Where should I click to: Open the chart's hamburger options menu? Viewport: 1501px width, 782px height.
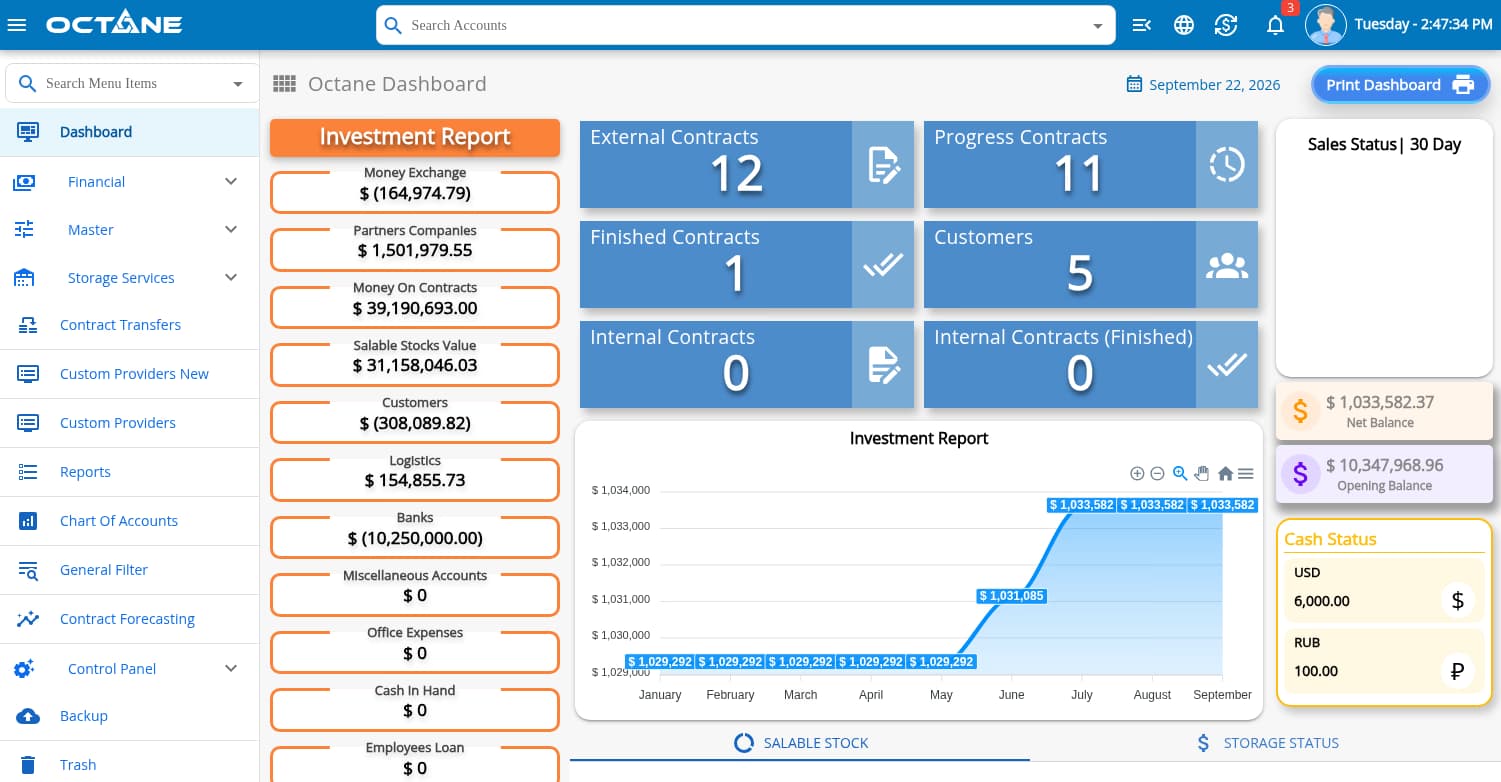click(1245, 474)
